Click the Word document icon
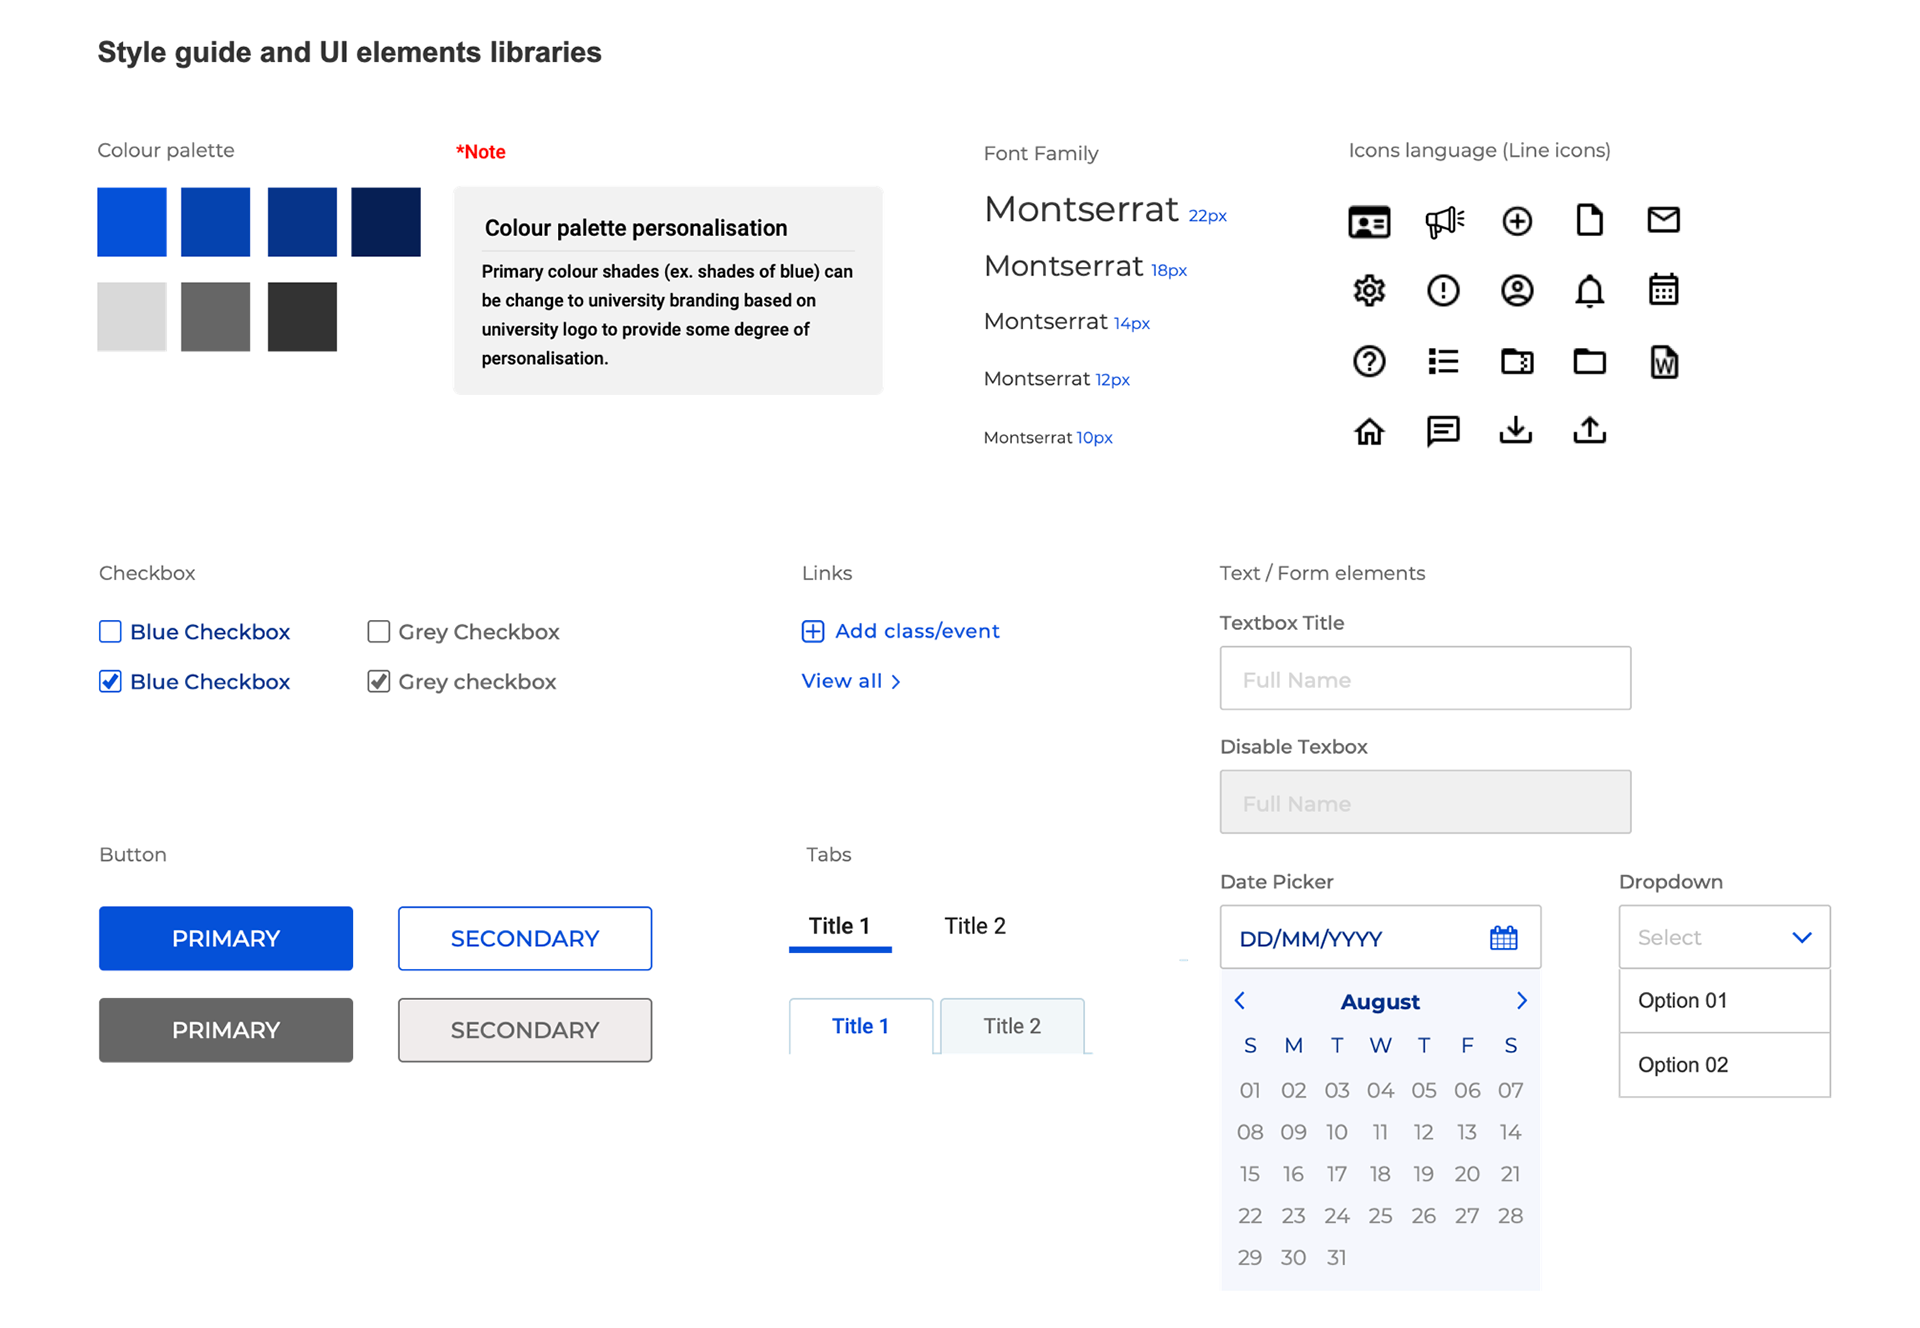Screen dimensions: 1920x1328 [x=1663, y=362]
